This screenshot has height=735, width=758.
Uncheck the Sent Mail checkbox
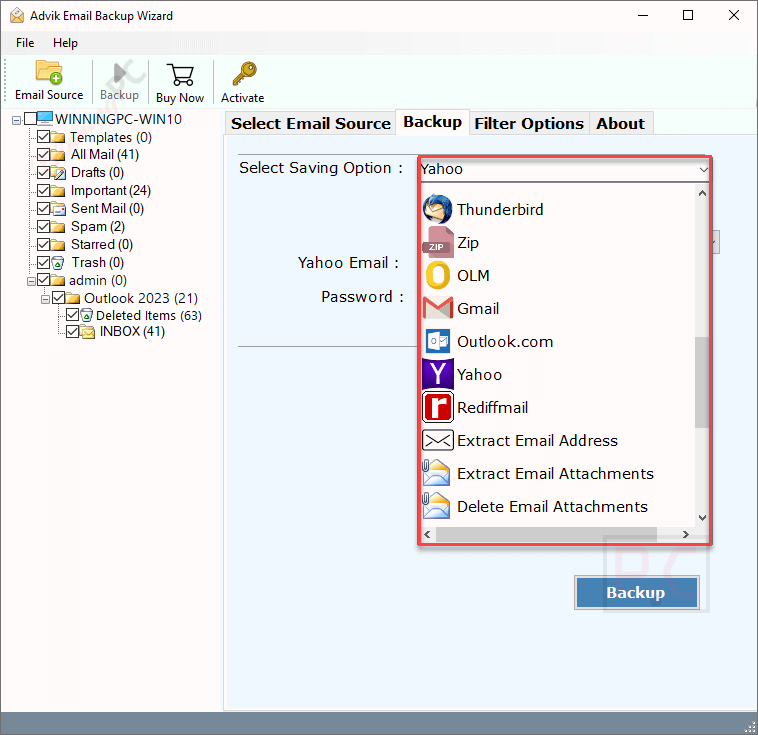tap(44, 208)
